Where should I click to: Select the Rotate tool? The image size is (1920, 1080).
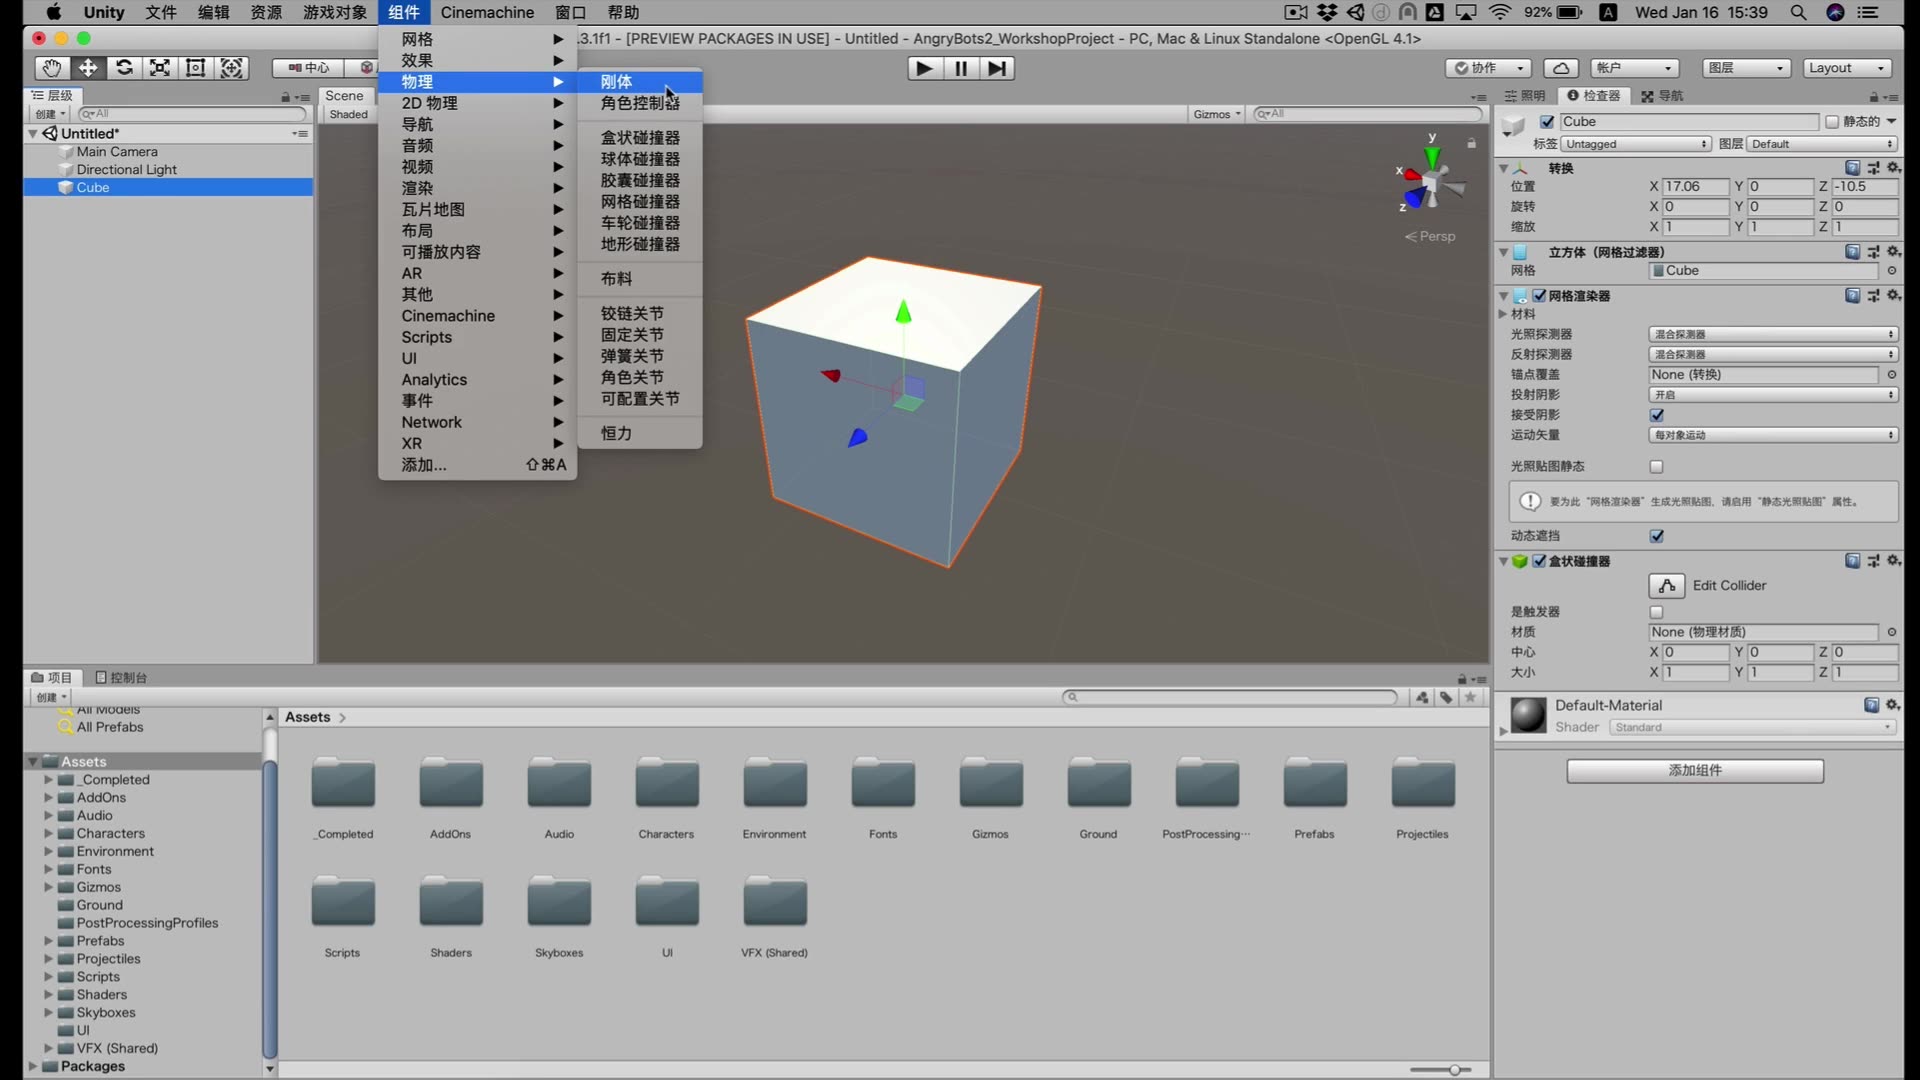tap(124, 68)
